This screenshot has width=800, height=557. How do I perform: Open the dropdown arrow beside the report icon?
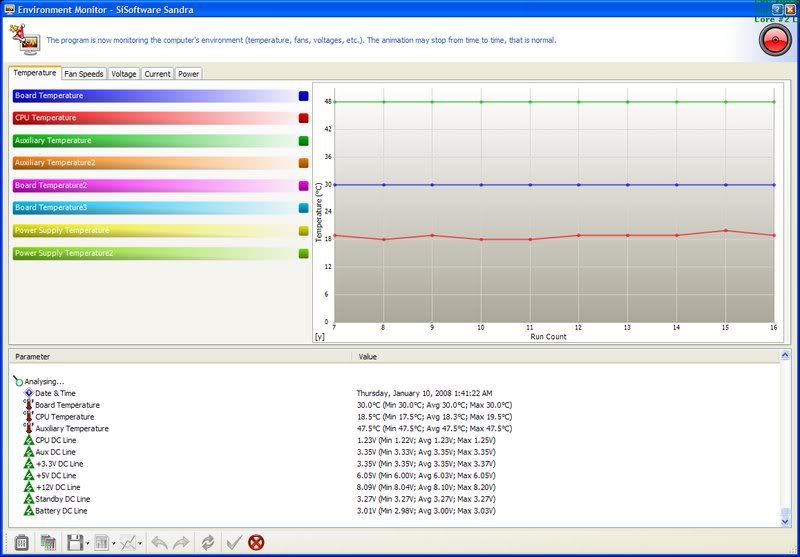113,543
